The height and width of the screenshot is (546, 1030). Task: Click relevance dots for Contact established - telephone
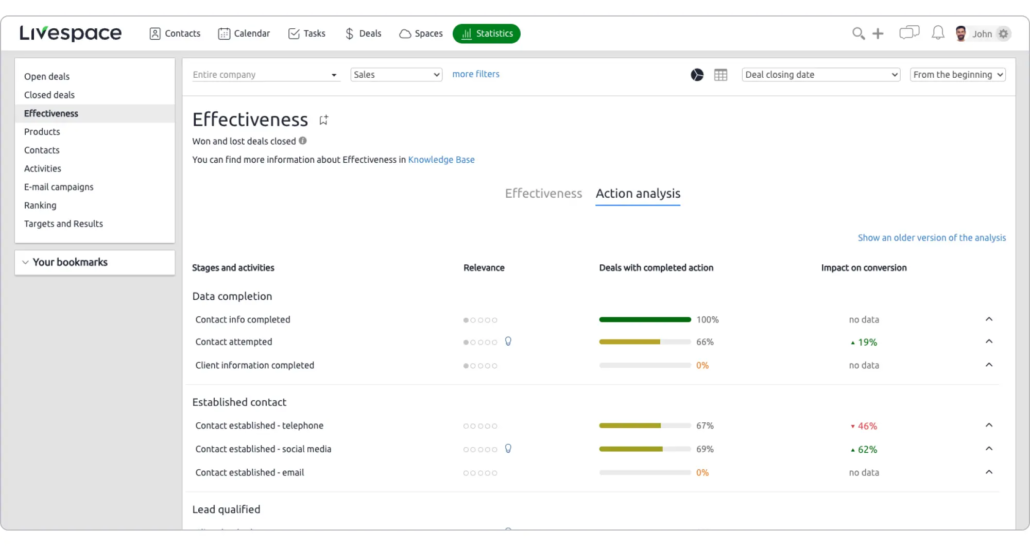[x=480, y=426]
